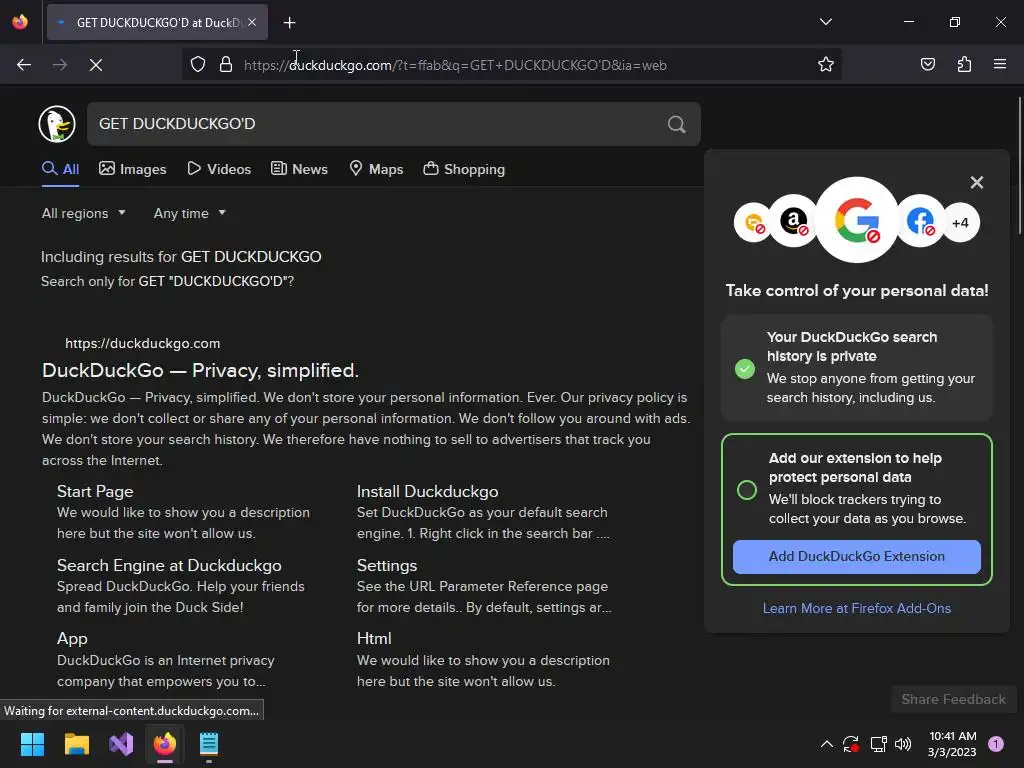Open Search Engine at Duckduckgo sitelink
The width and height of the screenshot is (1024, 768).
[x=169, y=566]
